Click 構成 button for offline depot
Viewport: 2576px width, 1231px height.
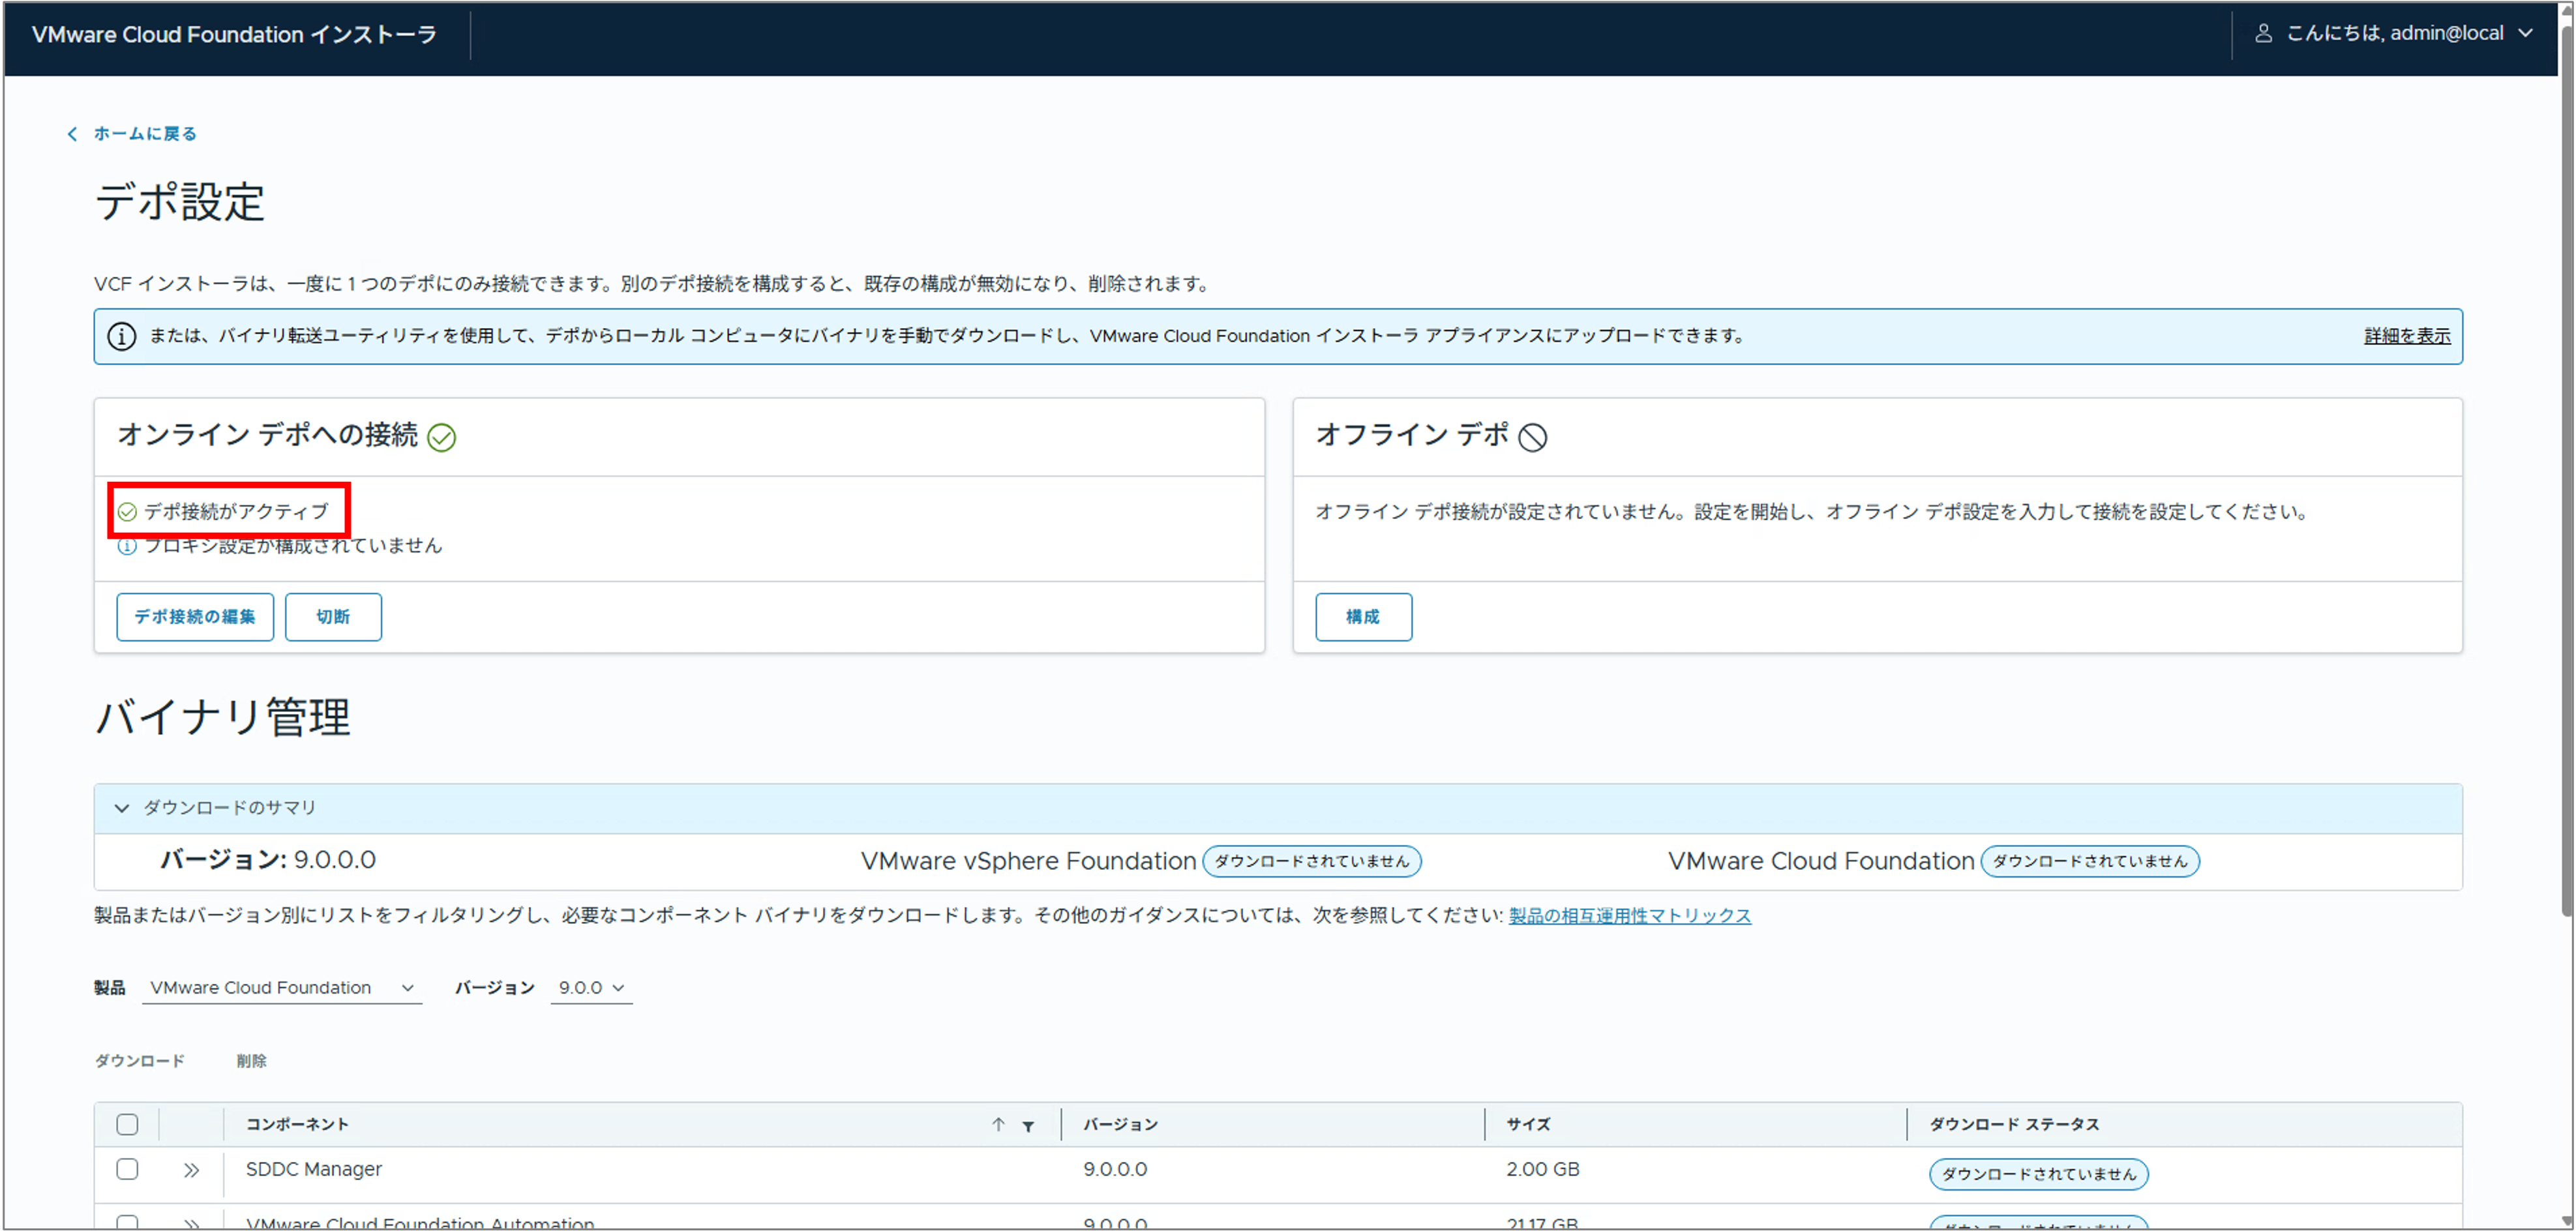(x=1363, y=617)
